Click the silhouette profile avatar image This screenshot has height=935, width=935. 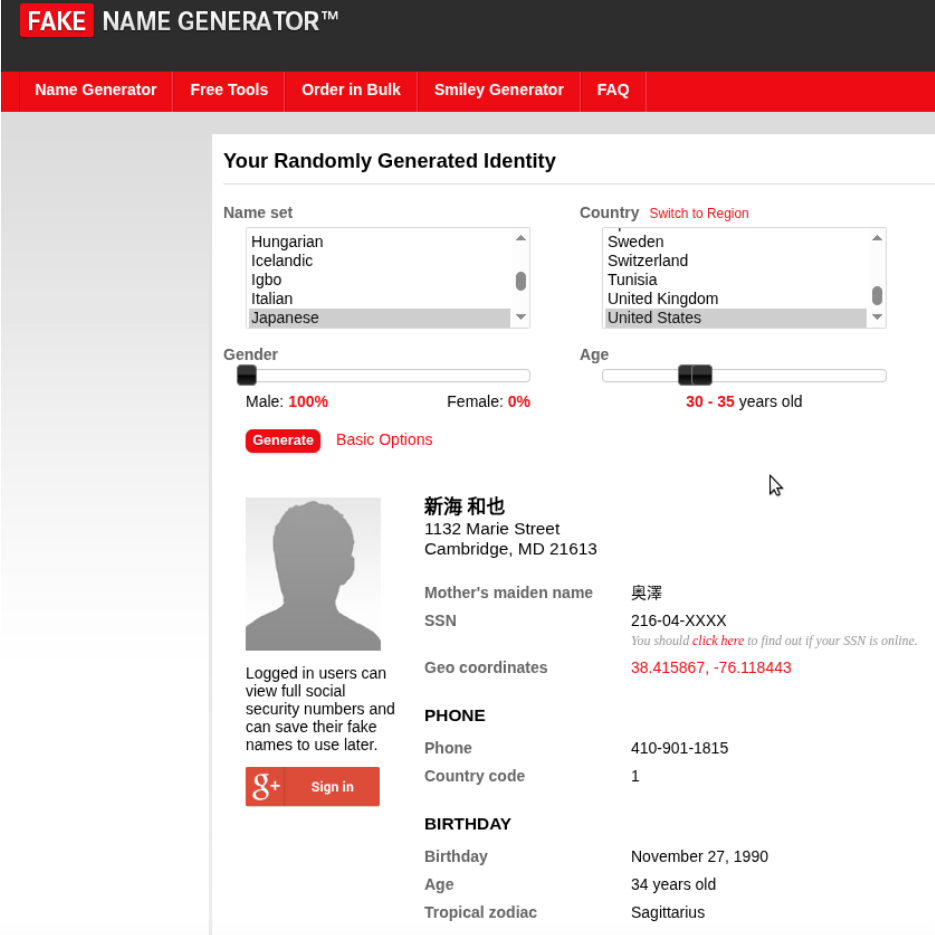(313, 574)
